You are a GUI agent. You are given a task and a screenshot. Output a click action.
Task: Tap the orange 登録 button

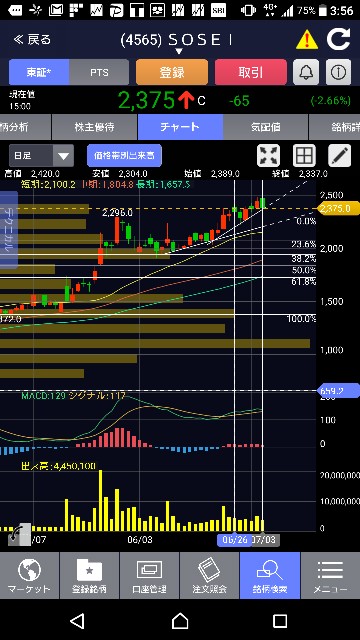172,72
